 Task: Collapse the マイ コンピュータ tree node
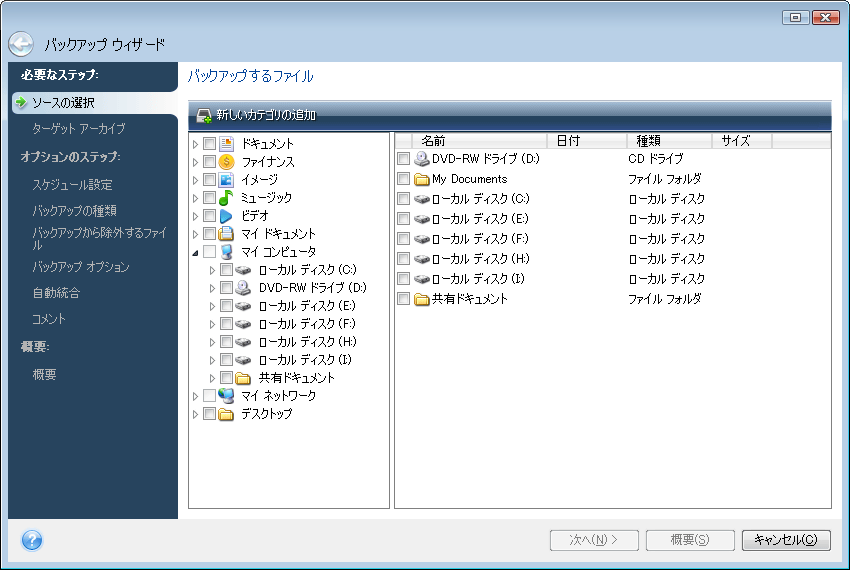195,252
